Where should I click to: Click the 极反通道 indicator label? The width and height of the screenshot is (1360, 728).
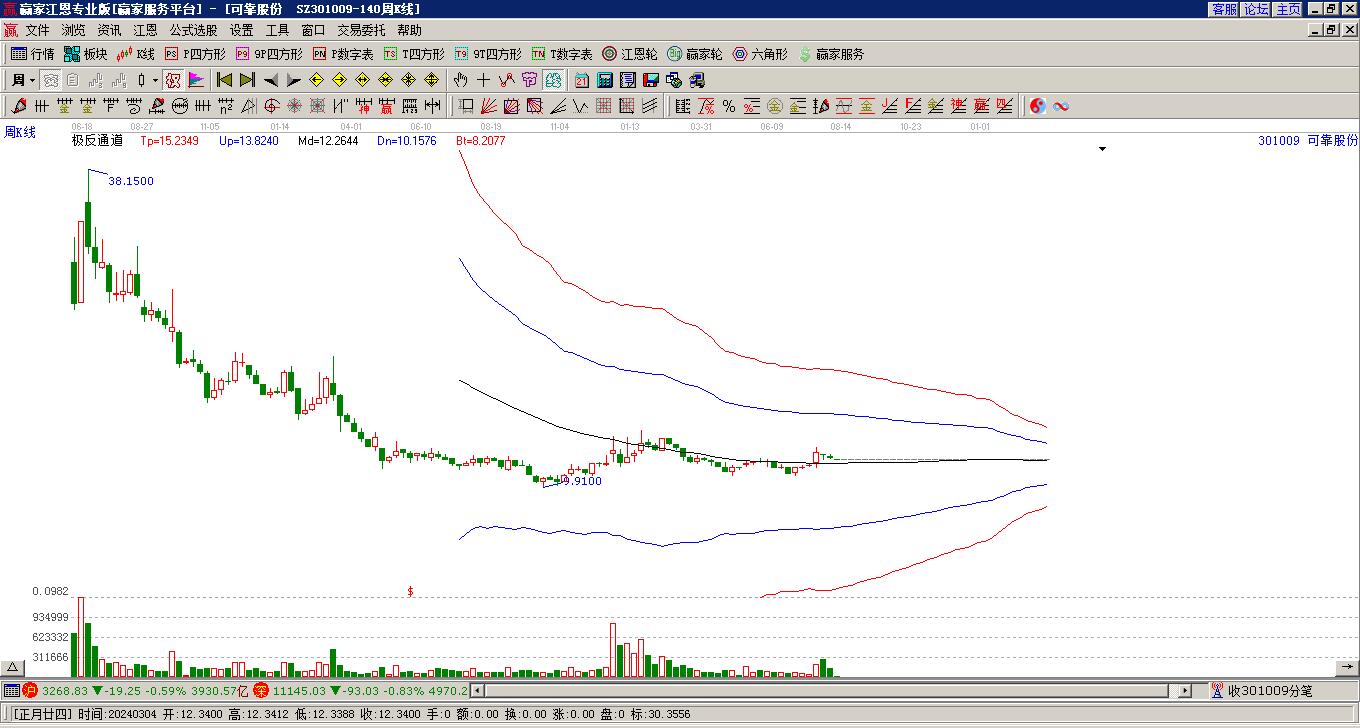pos(97,141)
